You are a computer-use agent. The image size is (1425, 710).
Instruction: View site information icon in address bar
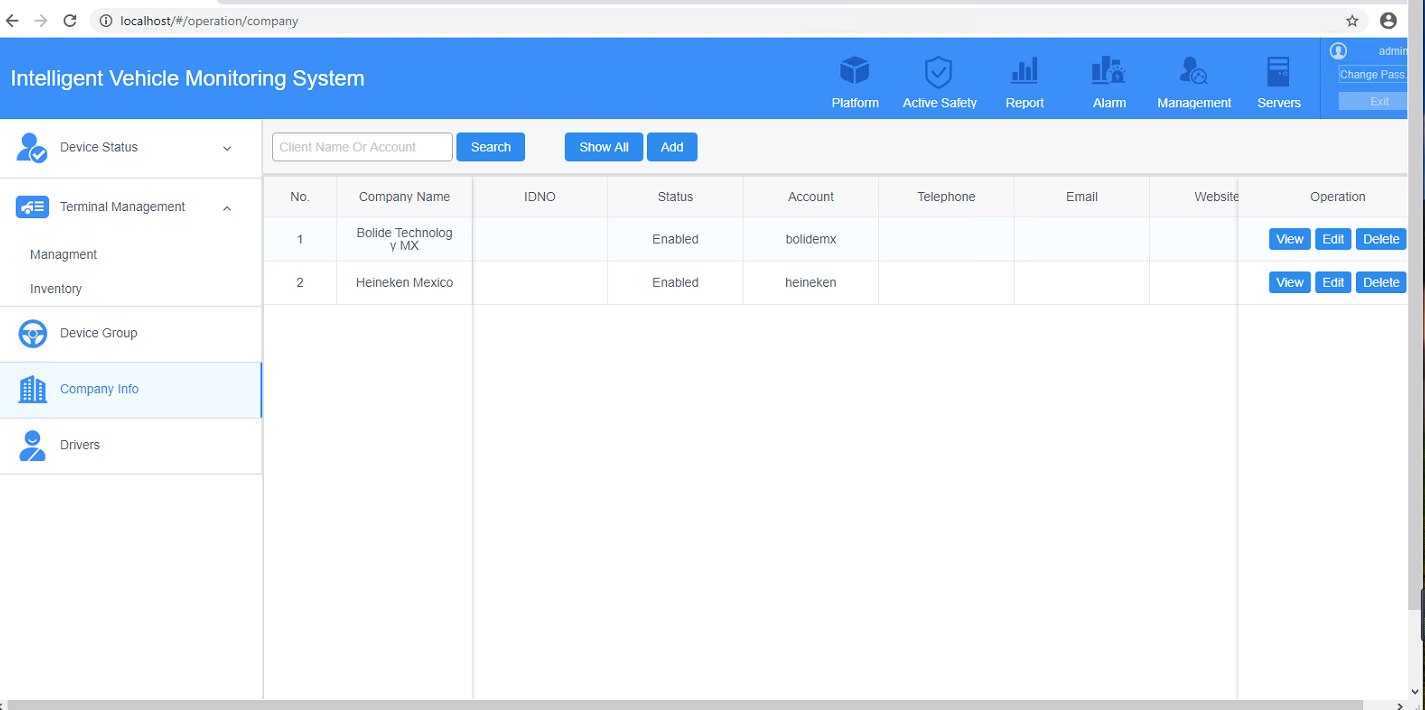click(x=106, y=20)
